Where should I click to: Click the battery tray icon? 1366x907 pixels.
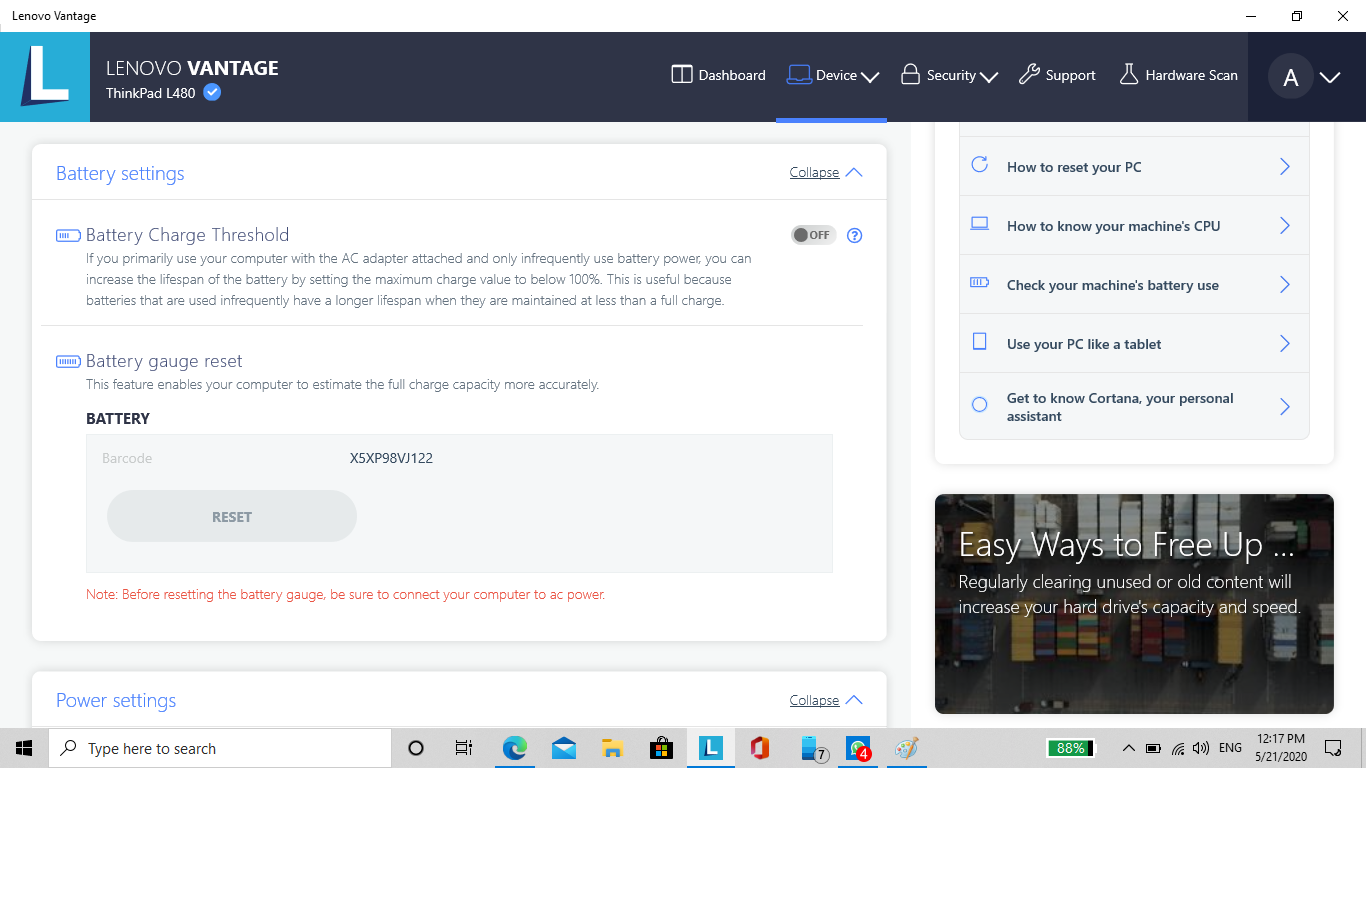pyautogui.click(x=1153, y=748)
